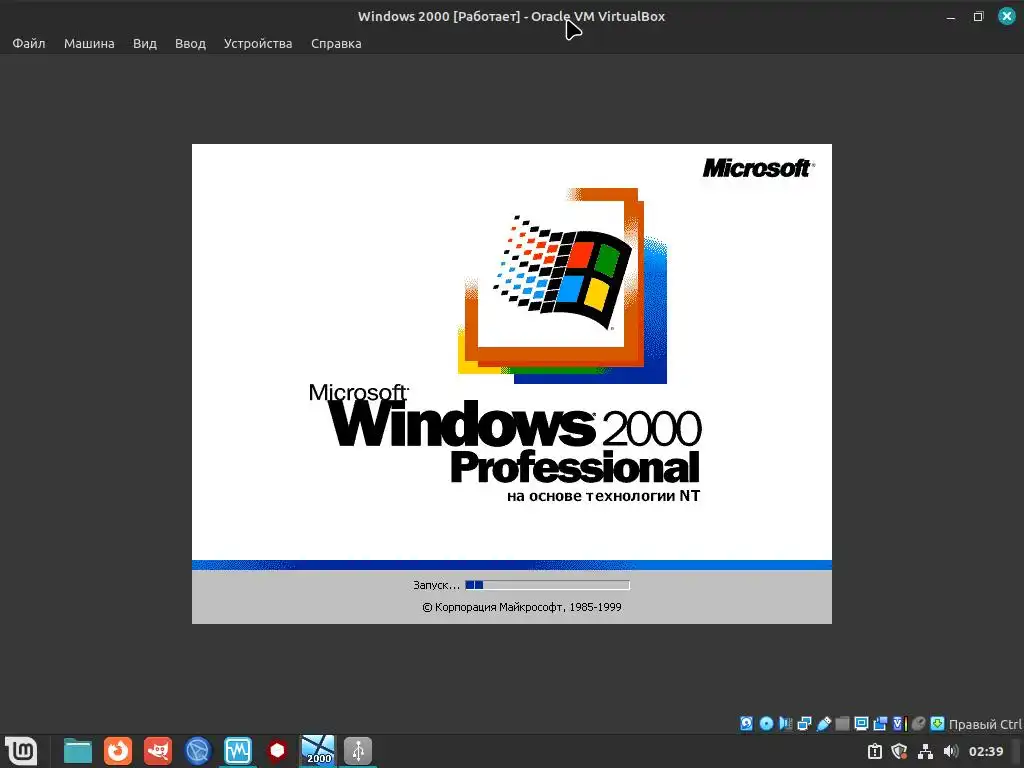Click the Правый Ctrl host key label
The width and height of the screenshot is (1024, 768).
coord(985,724)
